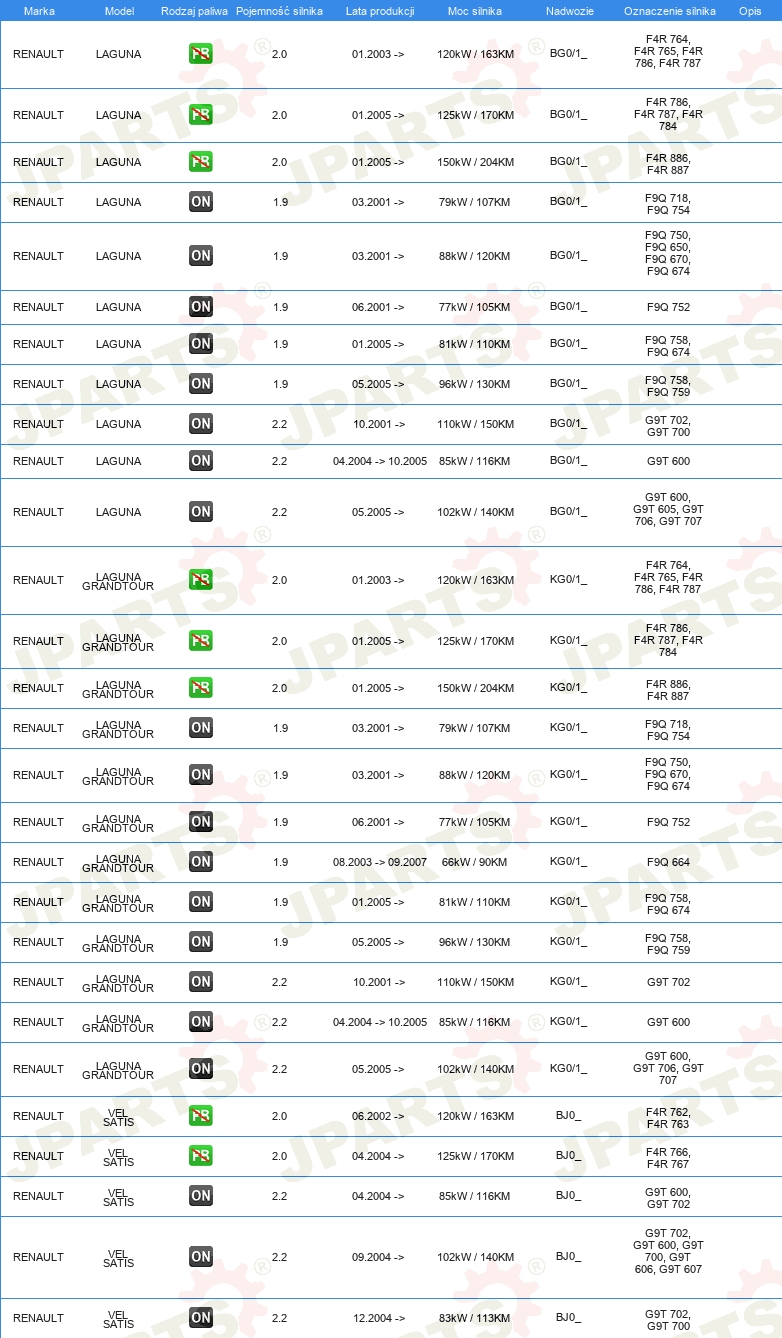Click ON diesel icon in Laguna 85kW / 116KM row
Image resolution: width=782 pixels, height=1338 pixels.
coord(201,461)
